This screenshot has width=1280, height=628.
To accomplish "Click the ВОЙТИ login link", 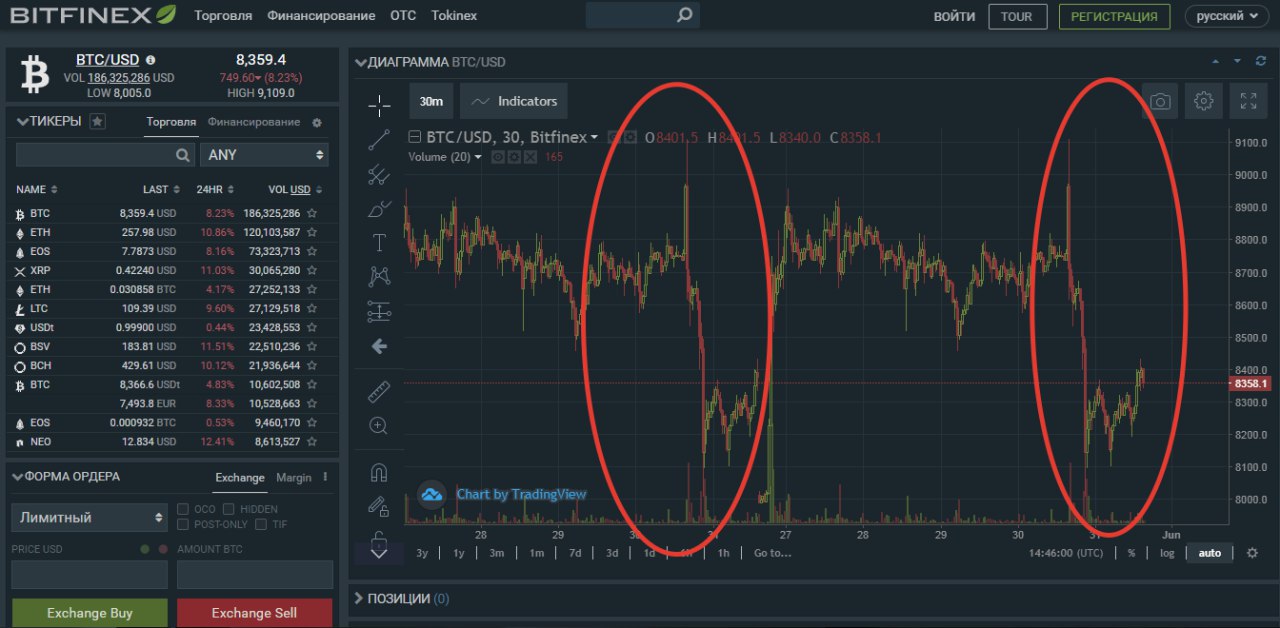I will (x=954, y=16).
